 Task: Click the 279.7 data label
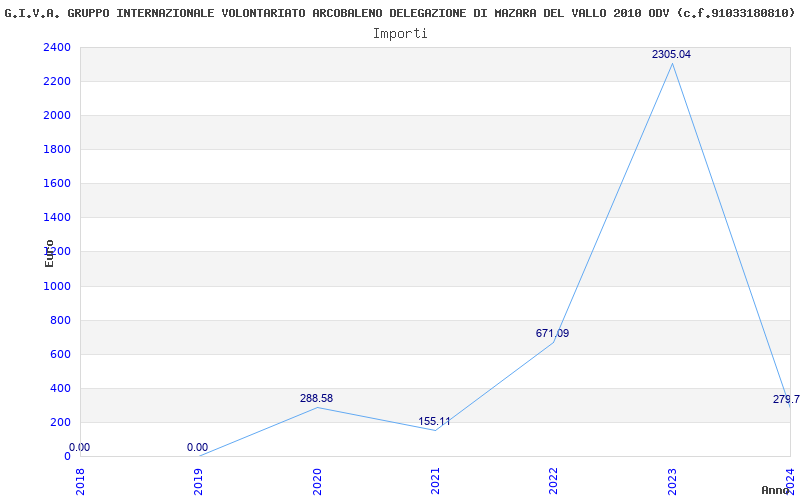coord(786,399)
